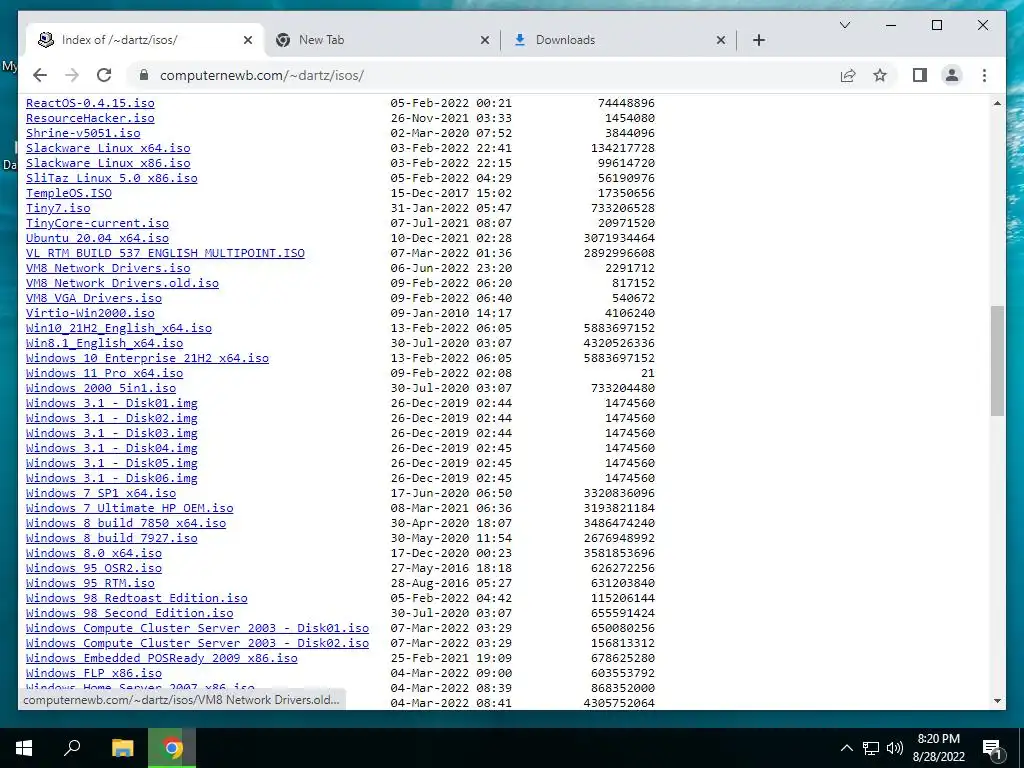Screen dimensions: 1024x768
Task: Click scrollbar up arrow
Action: [x=997, y=103]
